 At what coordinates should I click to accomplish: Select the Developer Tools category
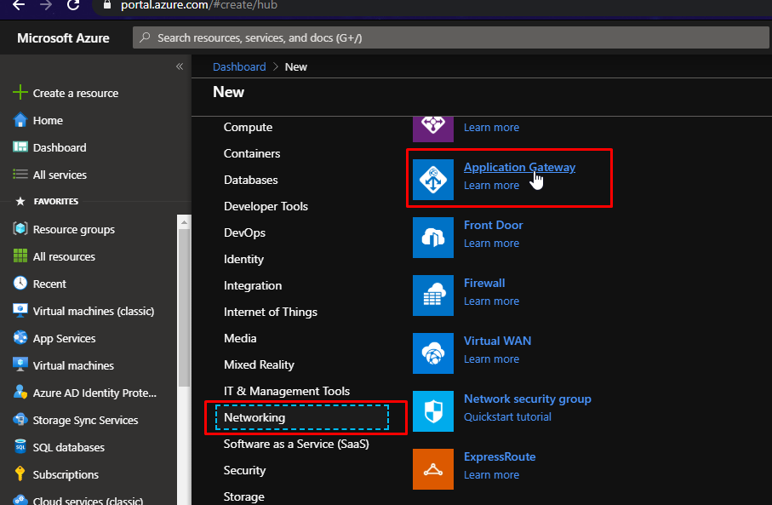(x=266, y=206)
